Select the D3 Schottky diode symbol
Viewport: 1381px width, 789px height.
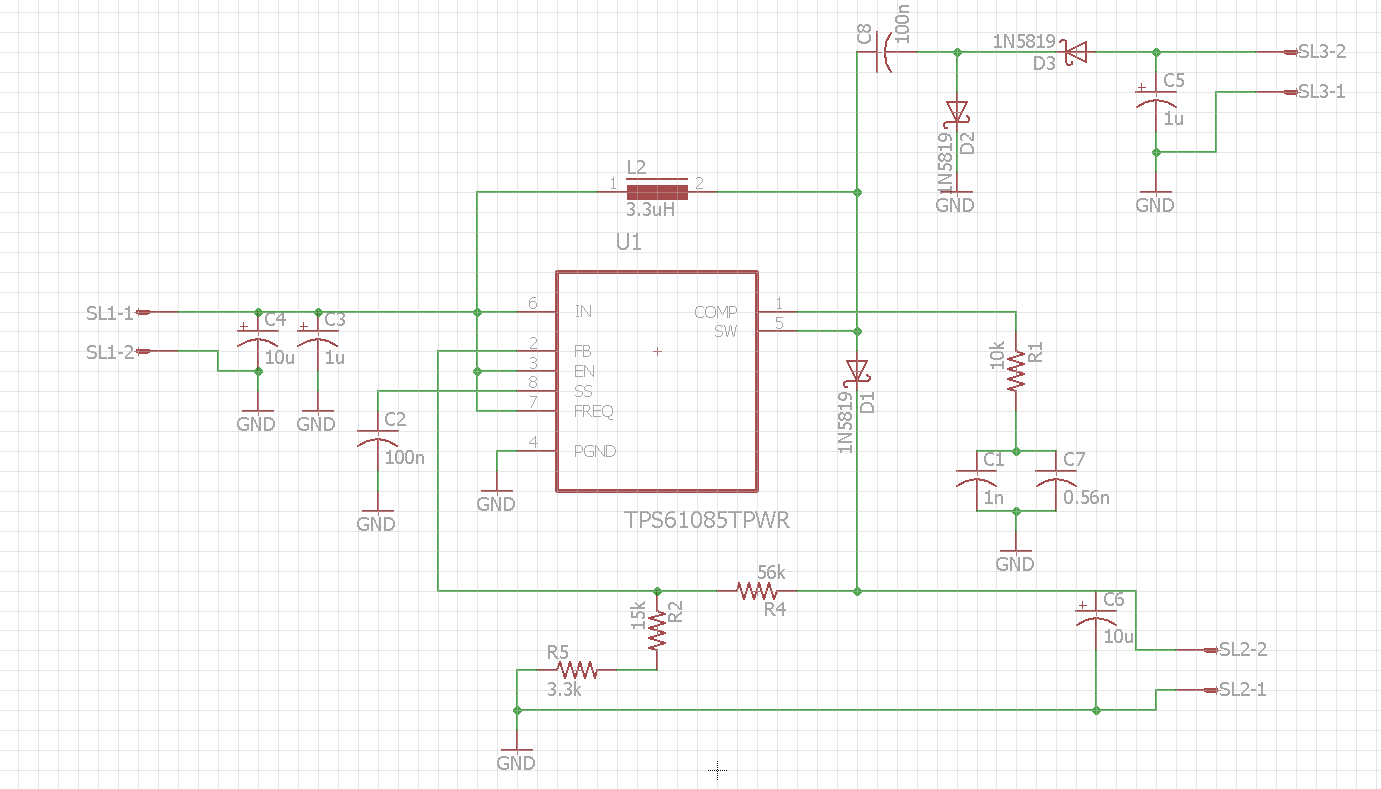pos(1076,51)
